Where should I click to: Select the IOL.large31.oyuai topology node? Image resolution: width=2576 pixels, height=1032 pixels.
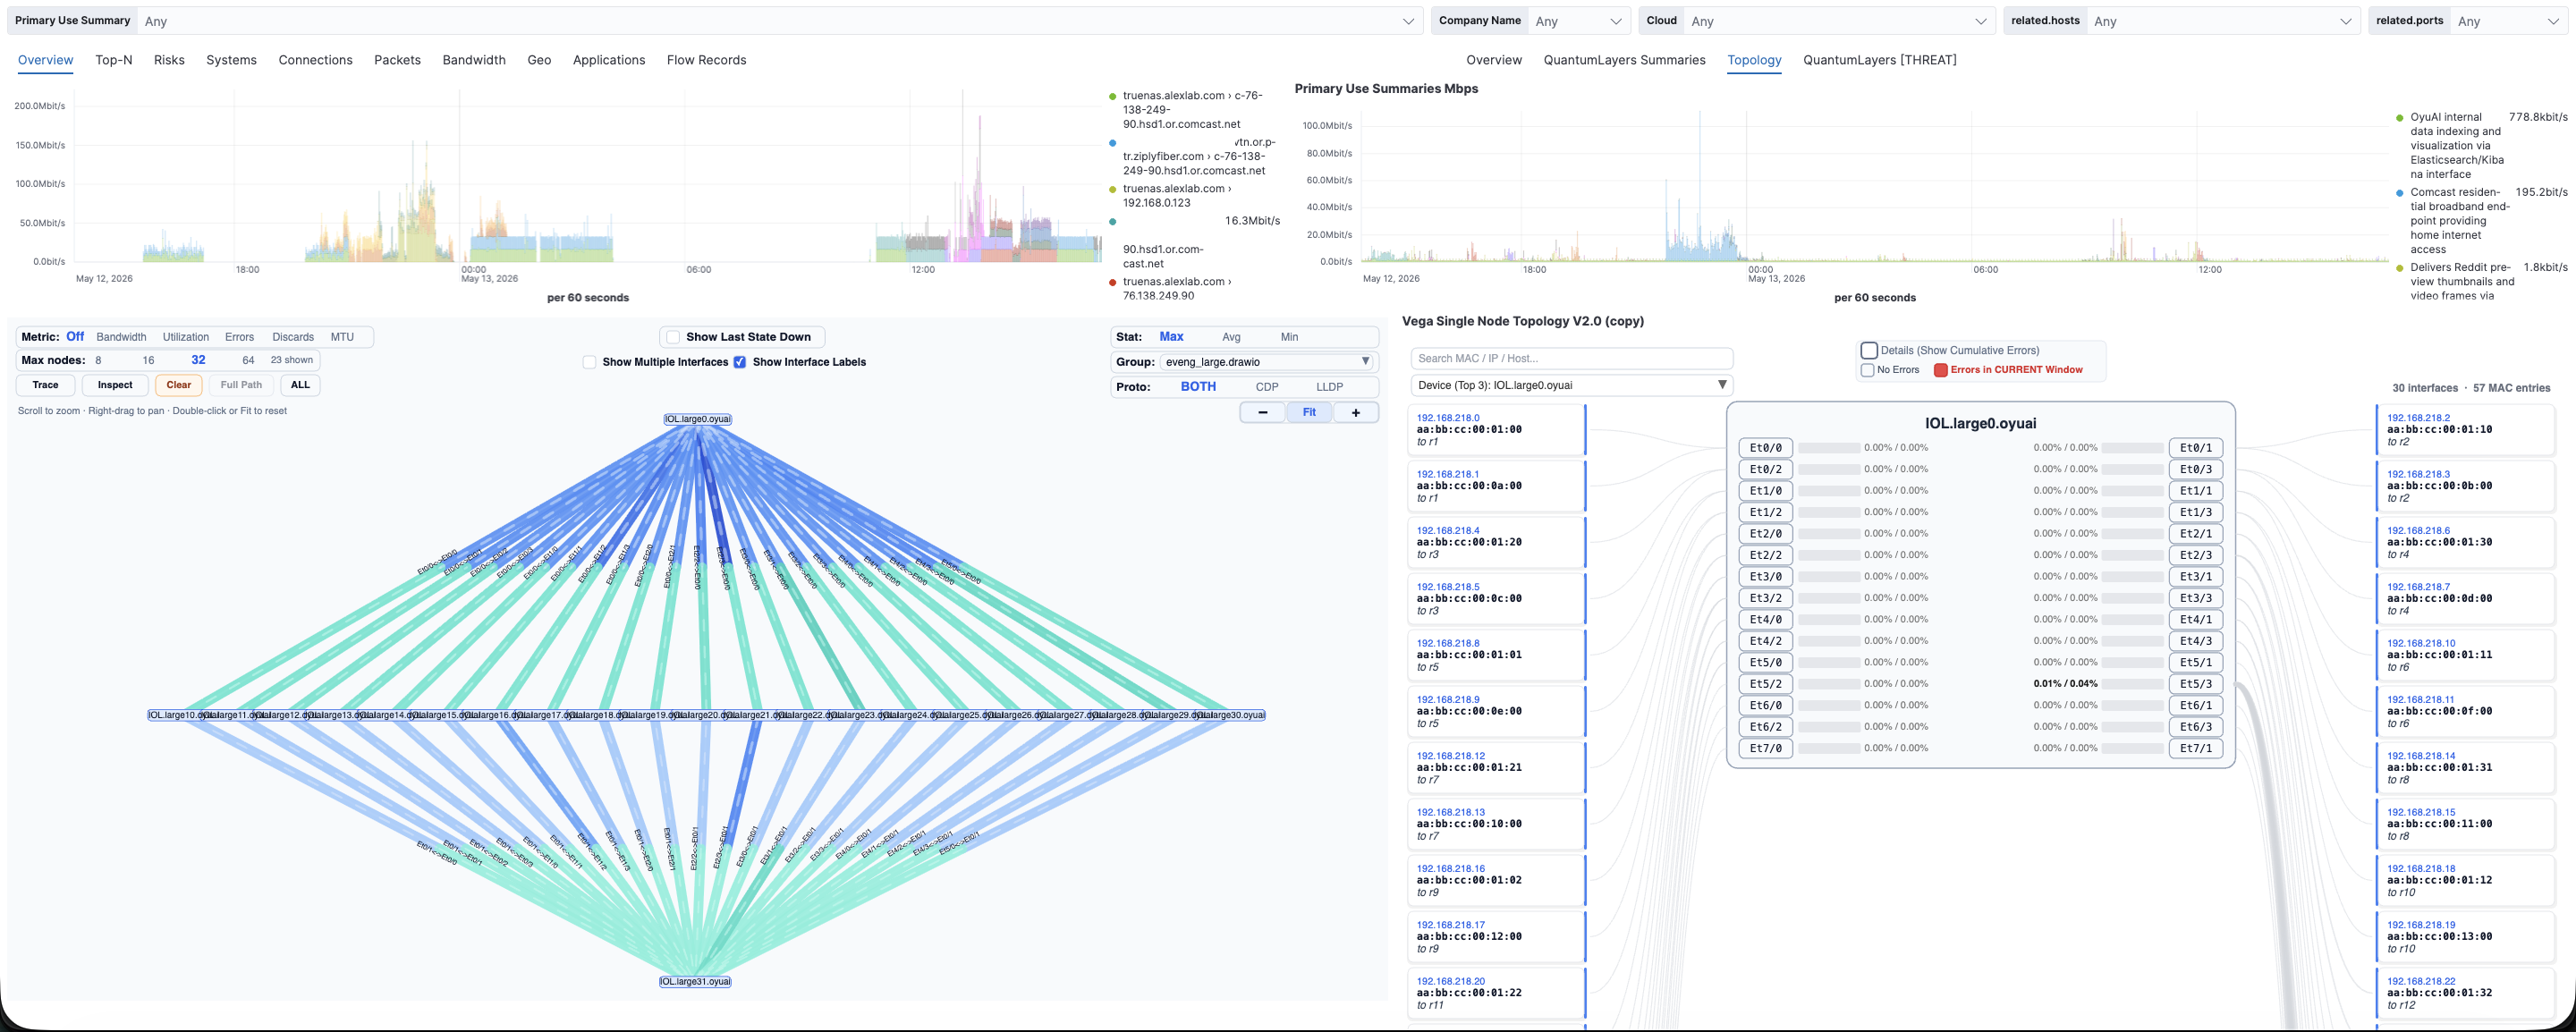click(x=695, y=981)
